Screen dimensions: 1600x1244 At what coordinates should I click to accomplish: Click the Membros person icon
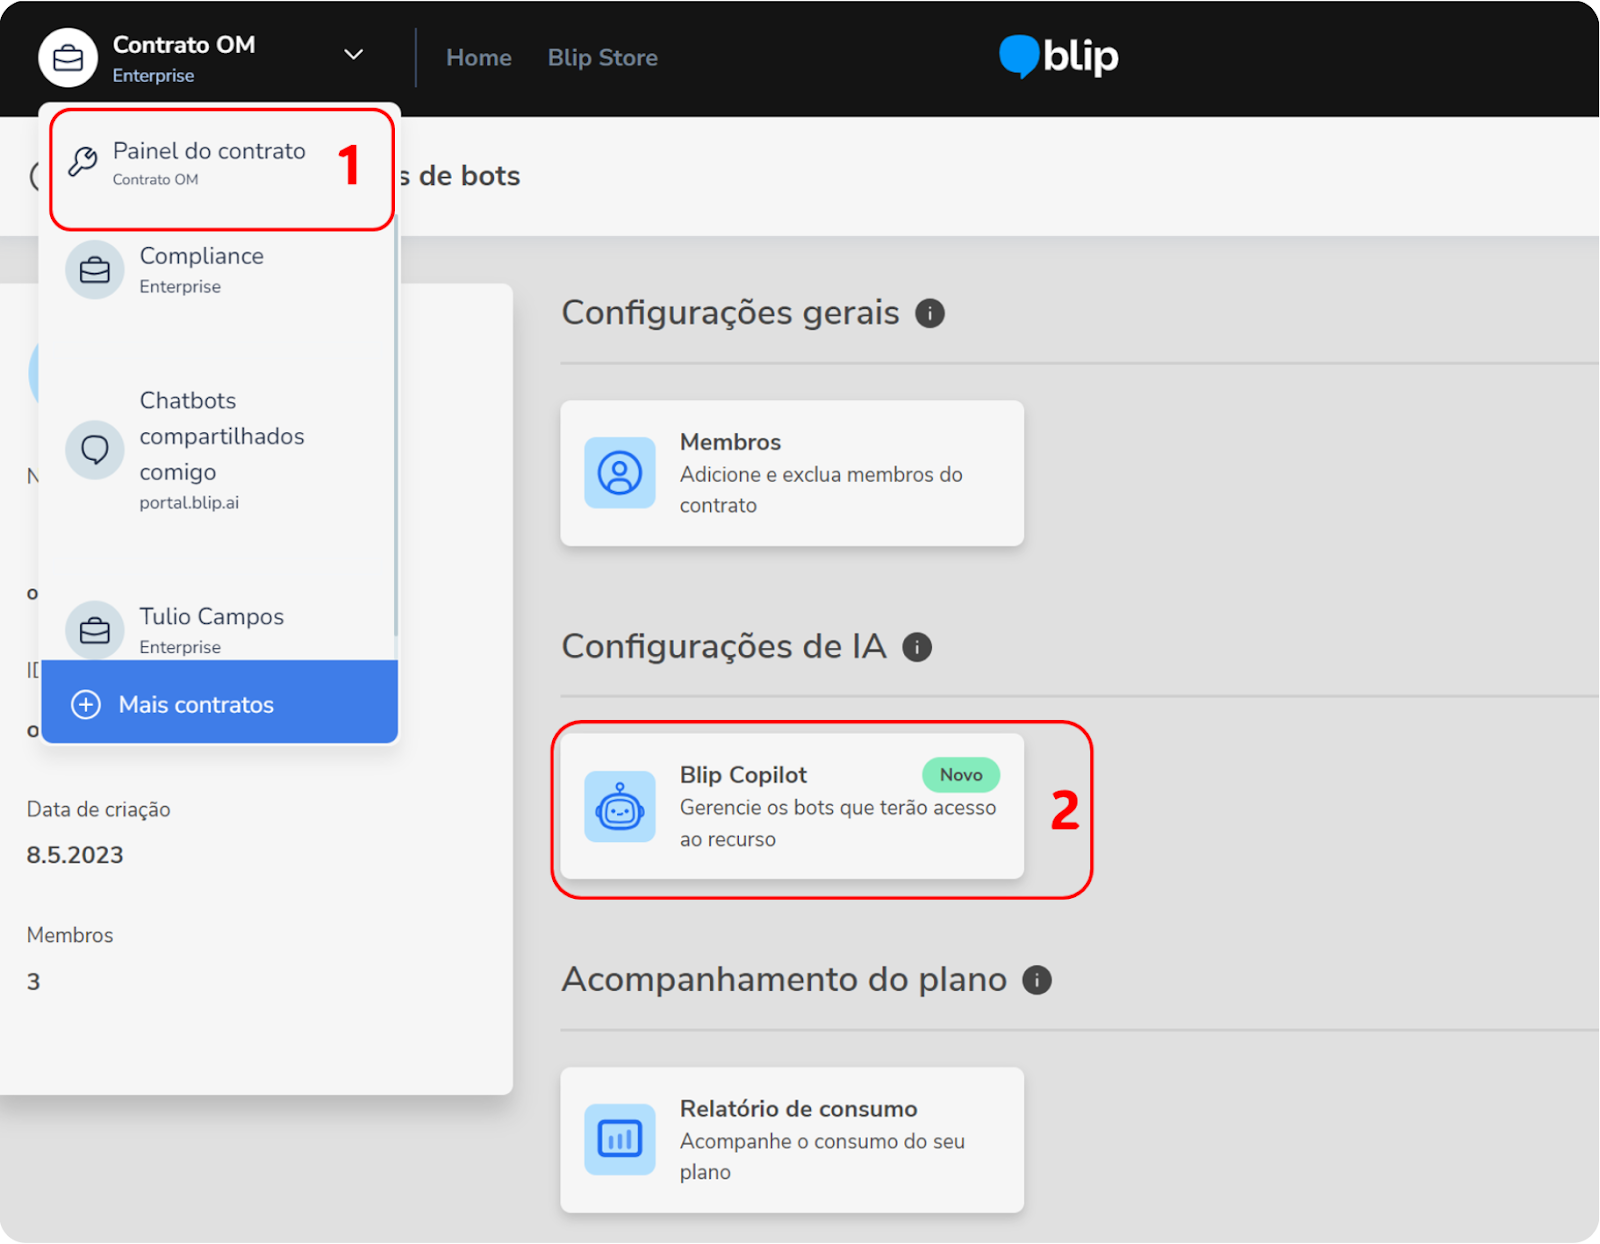point(620,473)
